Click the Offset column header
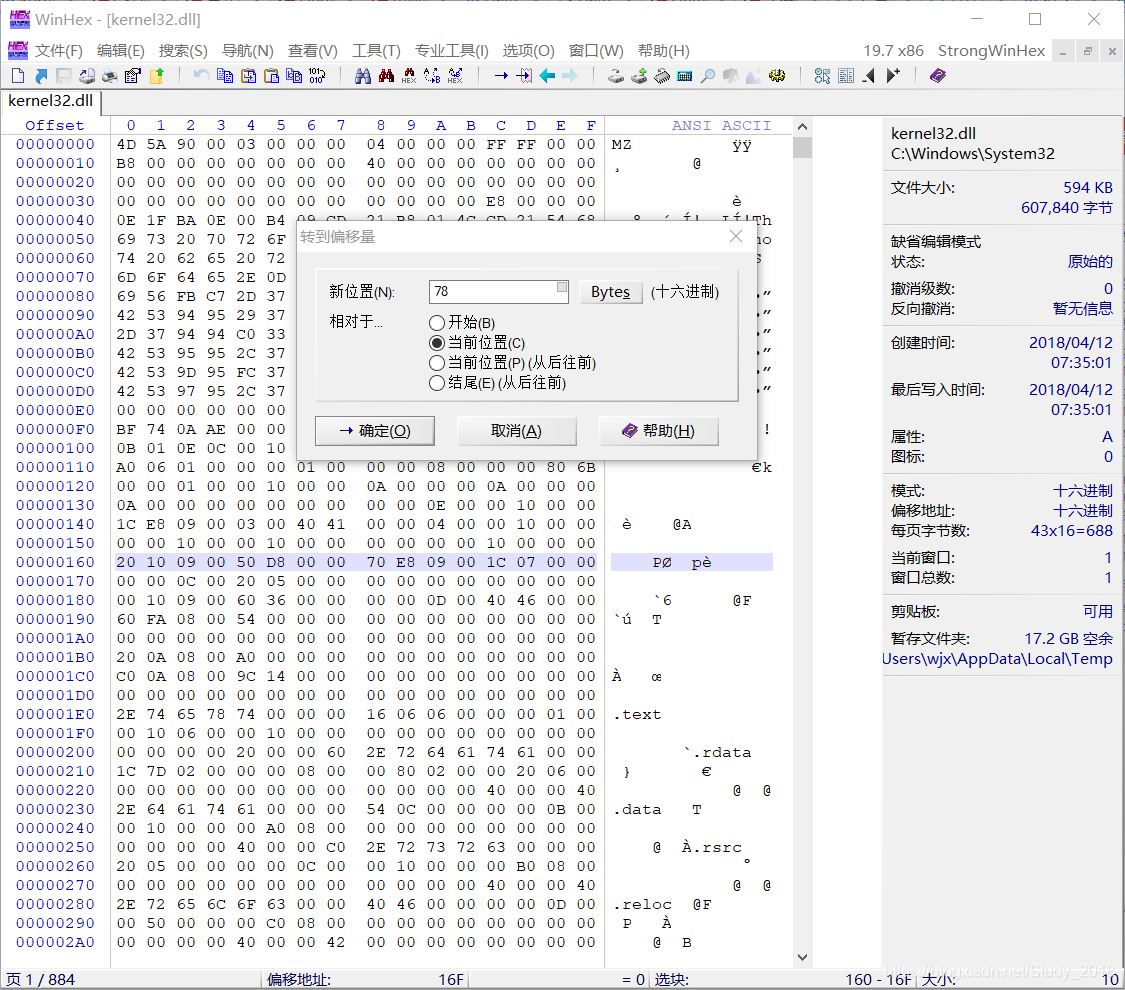This screenshot has width=1125, height=990. click(55, 126)
